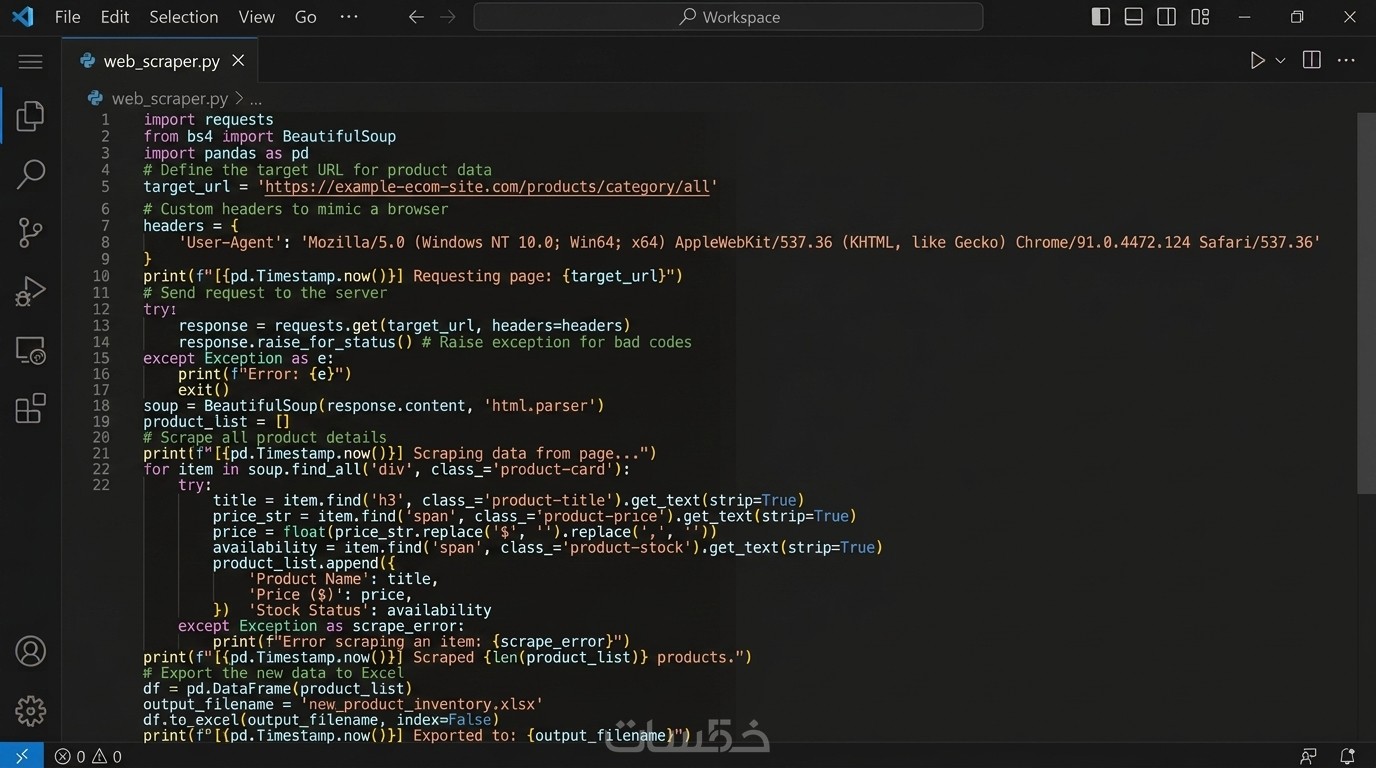This screenshot has width=1376, height=768.
Task: Split the editor to the right
Action: pos(1312,61)
